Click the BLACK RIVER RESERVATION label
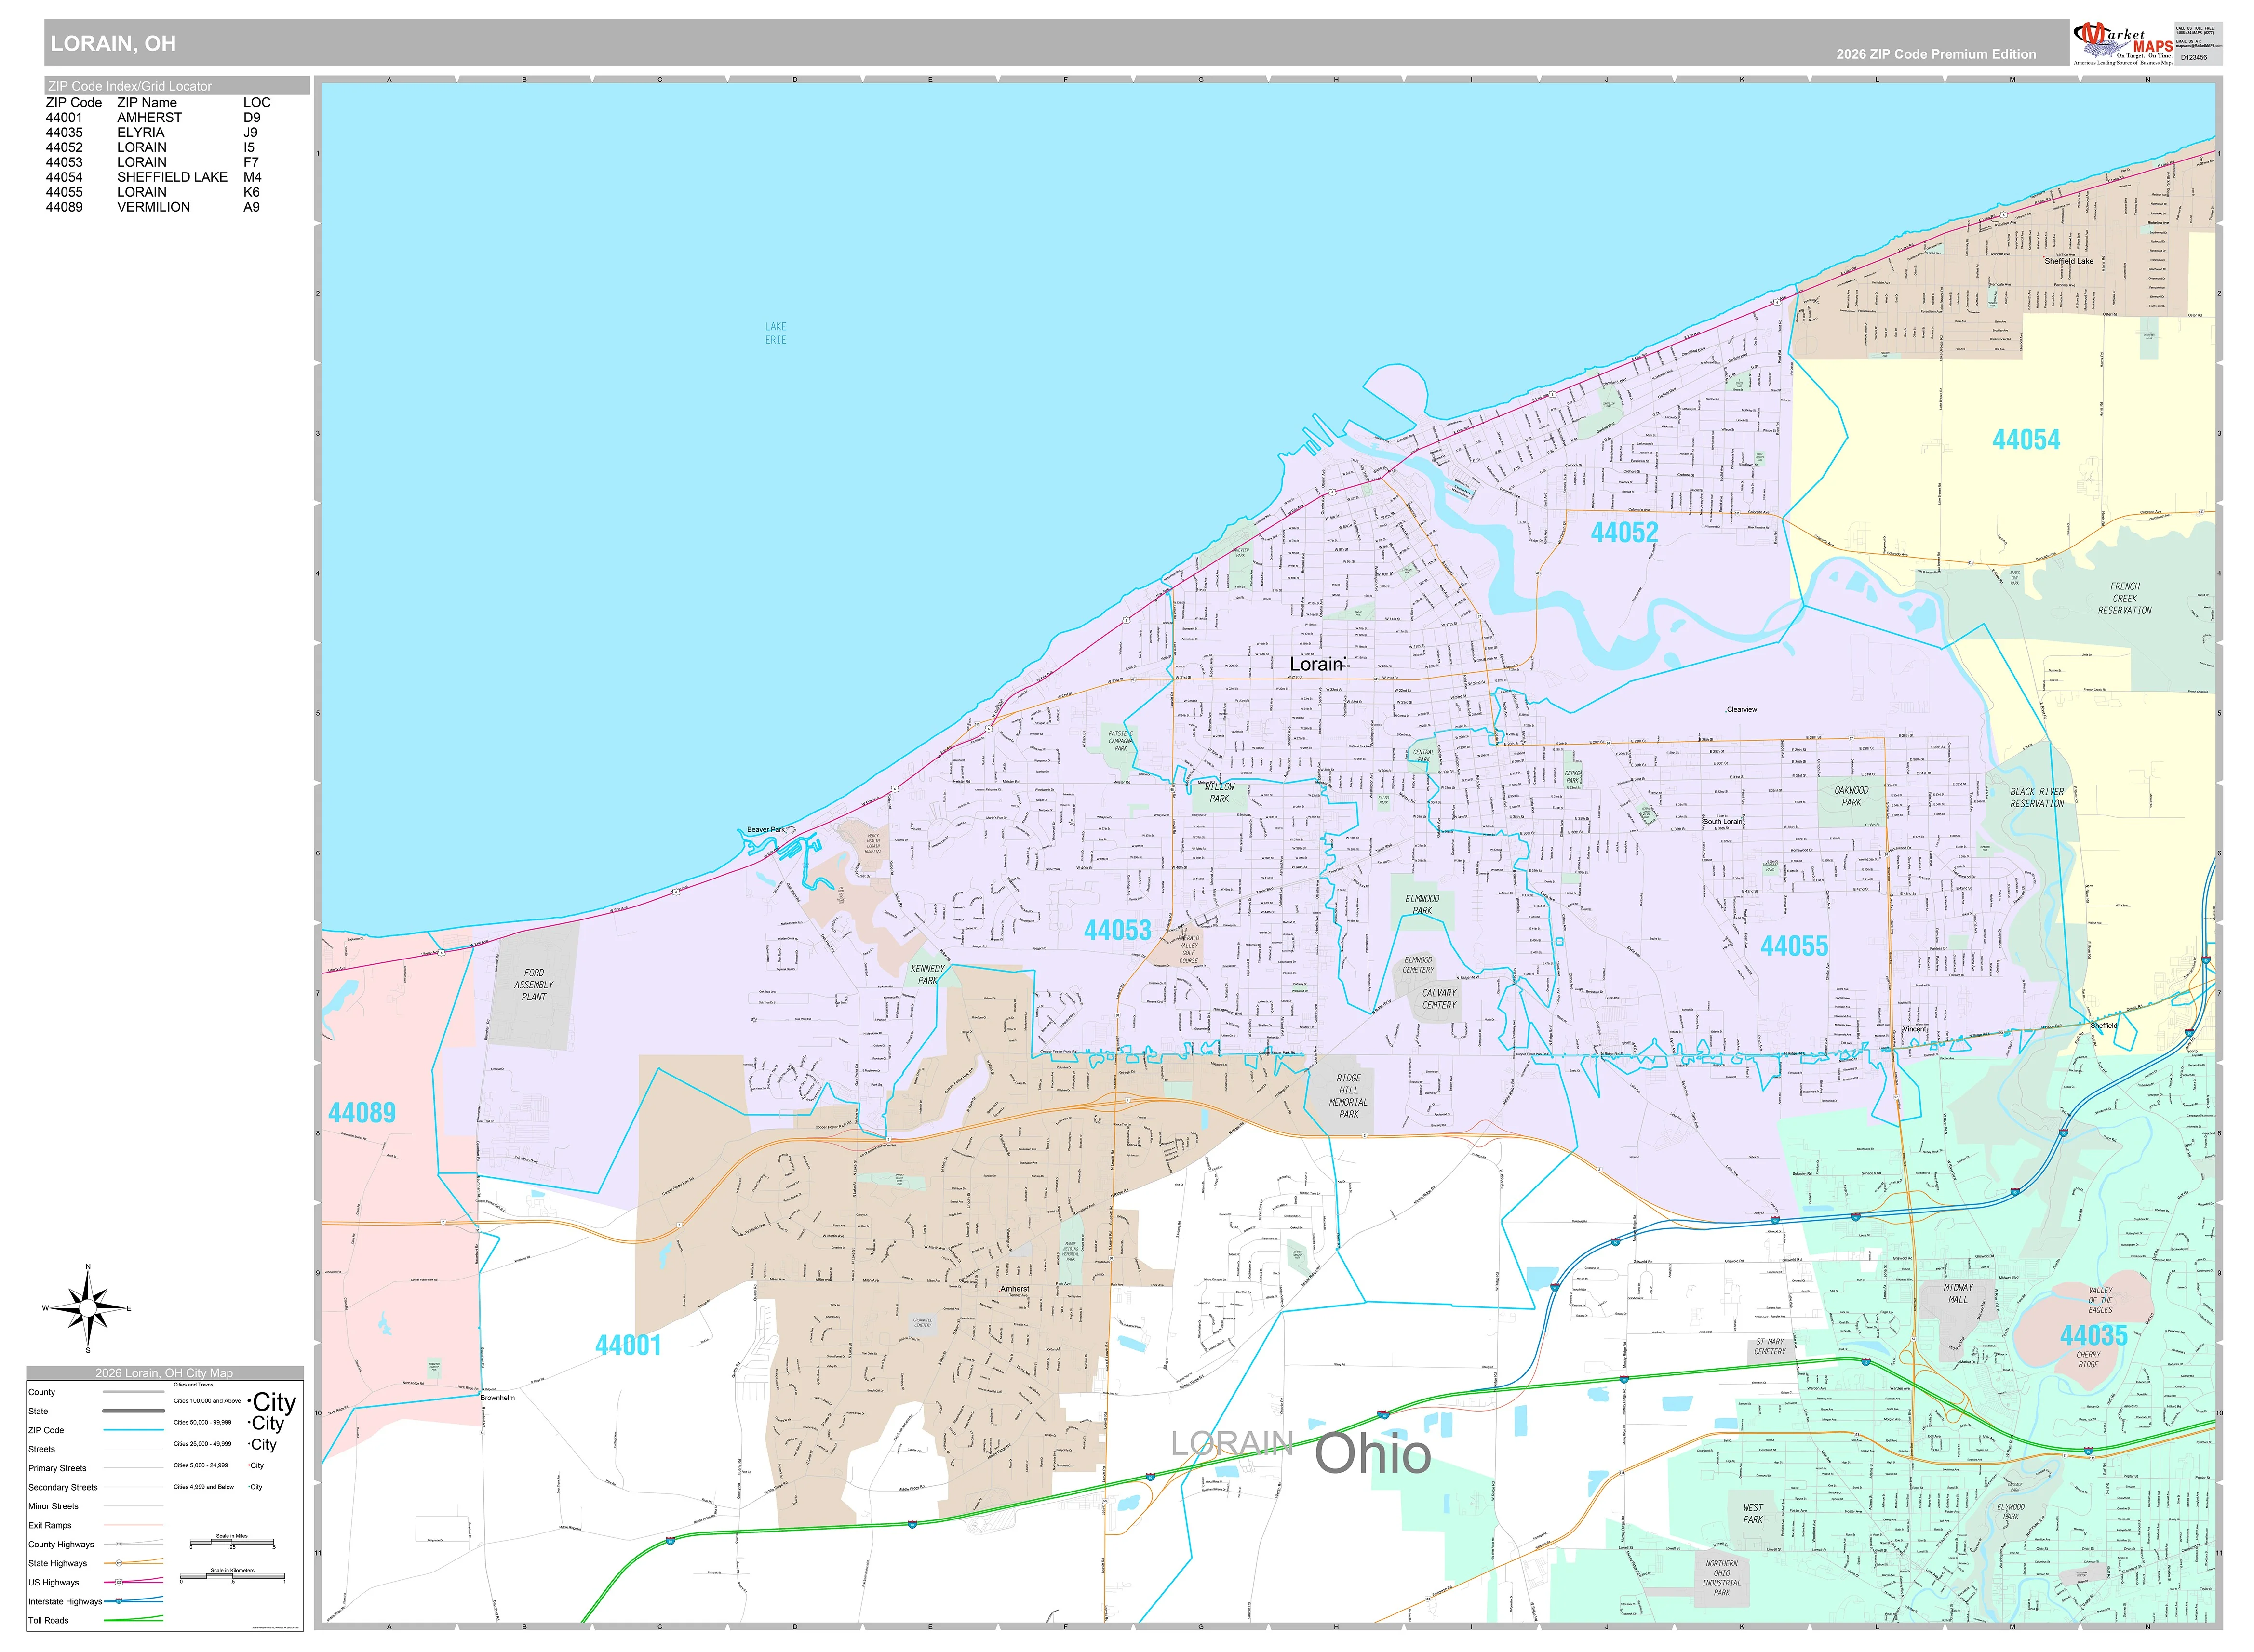Screen dimensions: 2254x1652 click(x=2037, y=798)
